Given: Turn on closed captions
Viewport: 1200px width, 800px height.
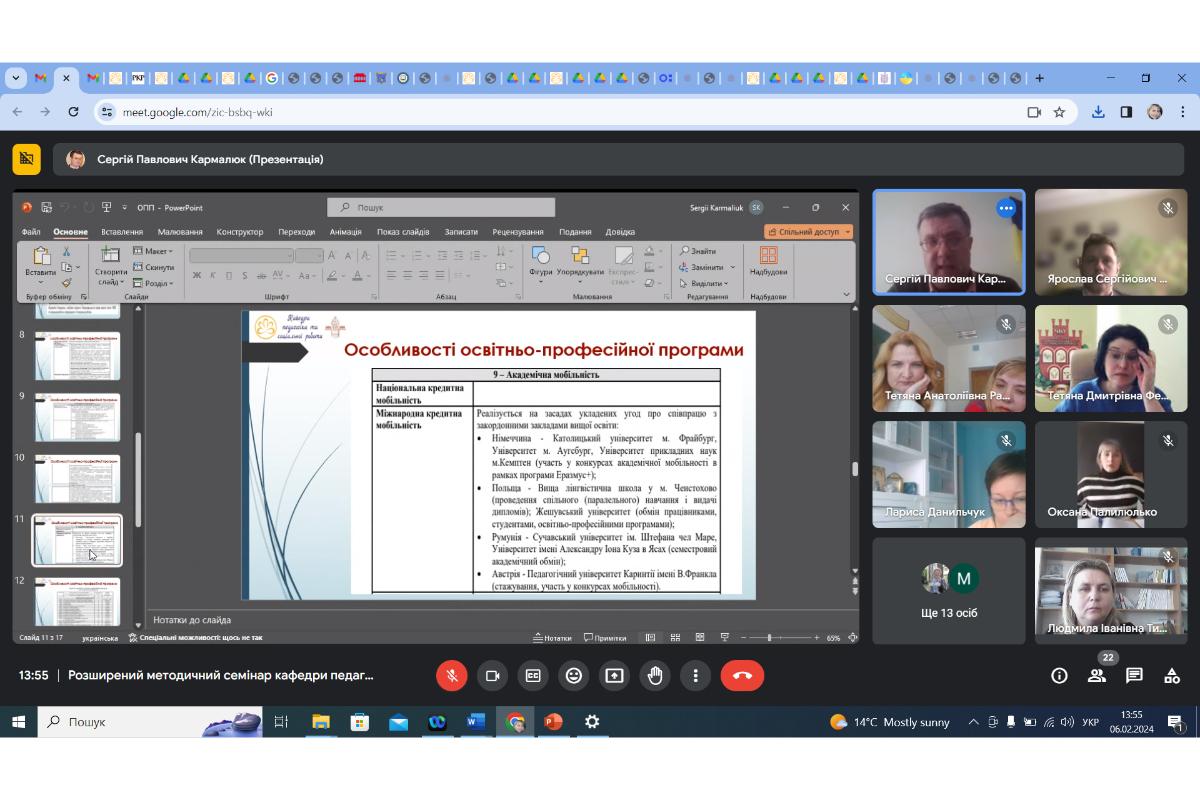Looking at the screenshot, I should click(533, 676).
